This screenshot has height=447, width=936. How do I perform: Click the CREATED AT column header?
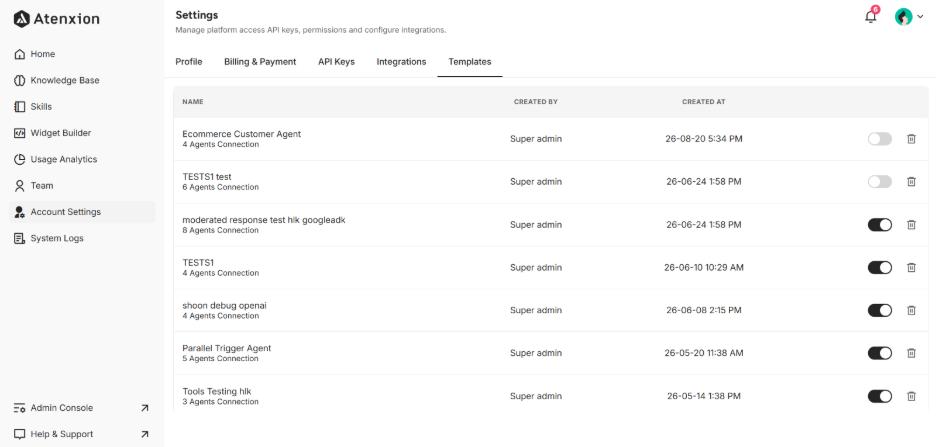[704, 101]
